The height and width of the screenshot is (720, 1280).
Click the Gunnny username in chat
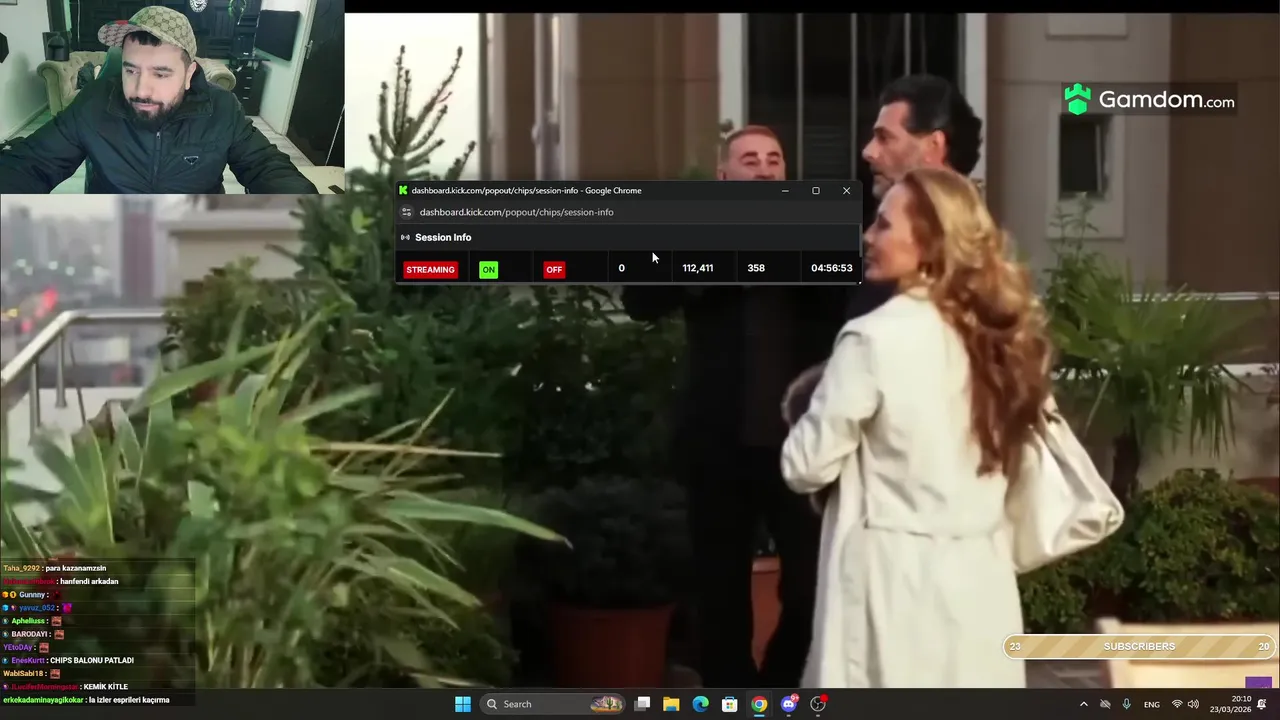point(32,595)
